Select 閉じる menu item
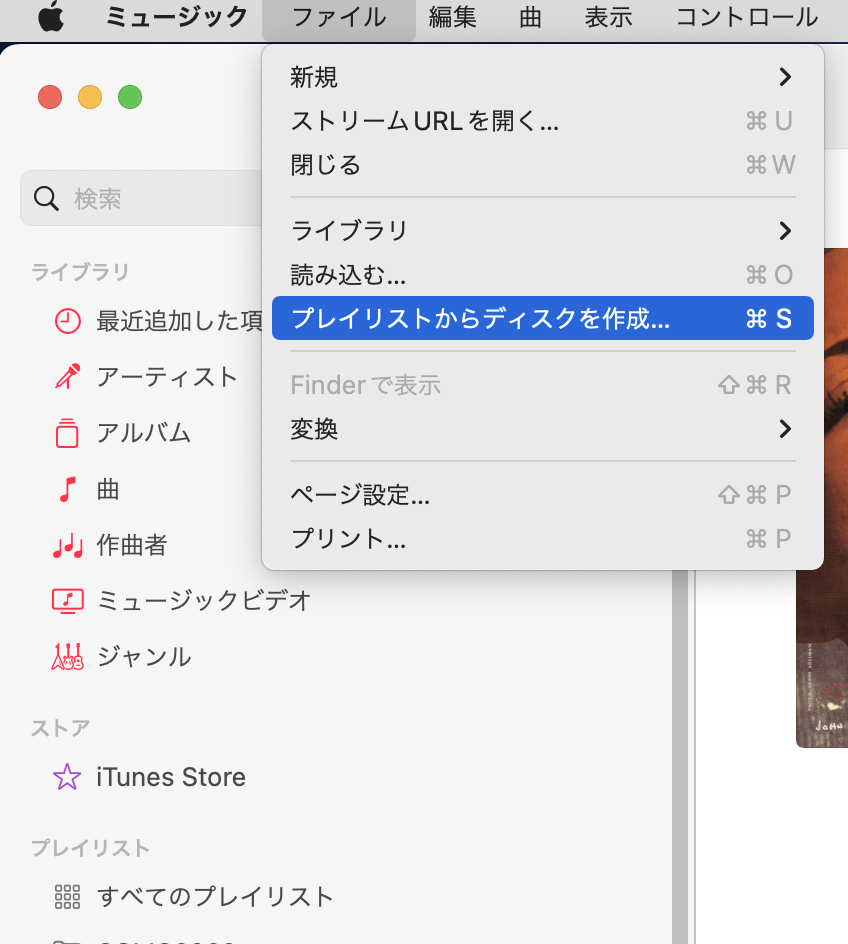 point(543,165)
